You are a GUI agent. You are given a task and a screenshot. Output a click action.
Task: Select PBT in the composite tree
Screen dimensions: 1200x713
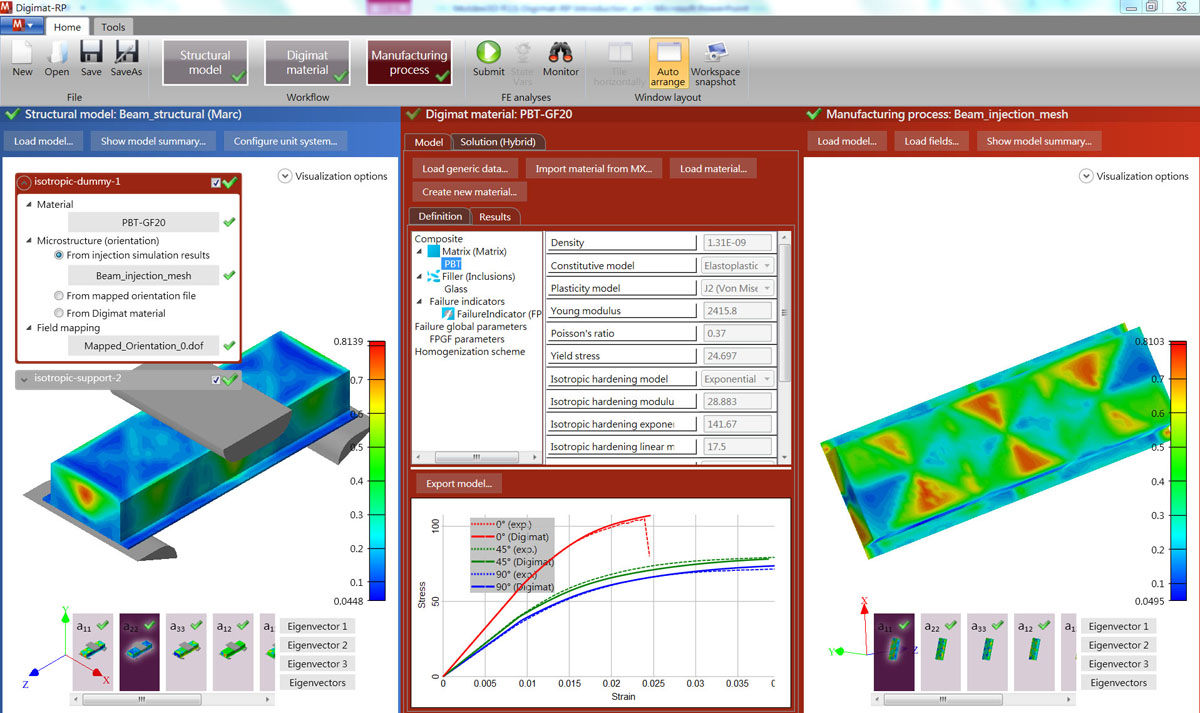[452, 264]
